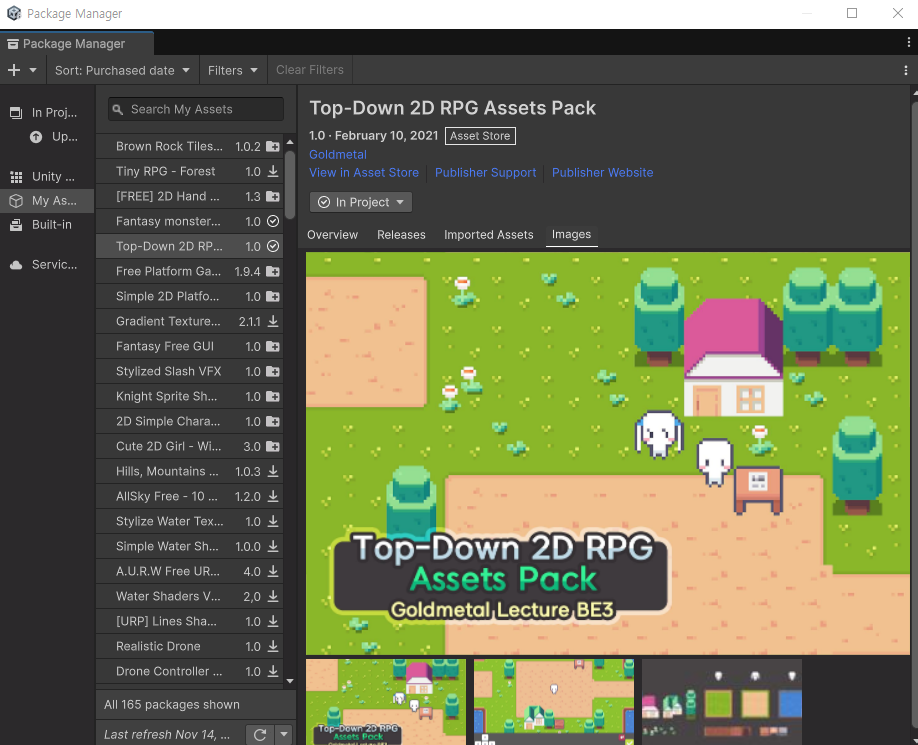Click download icon for Hills, Mountains
This screenshot has height=745, width=918.
point(273,471)
